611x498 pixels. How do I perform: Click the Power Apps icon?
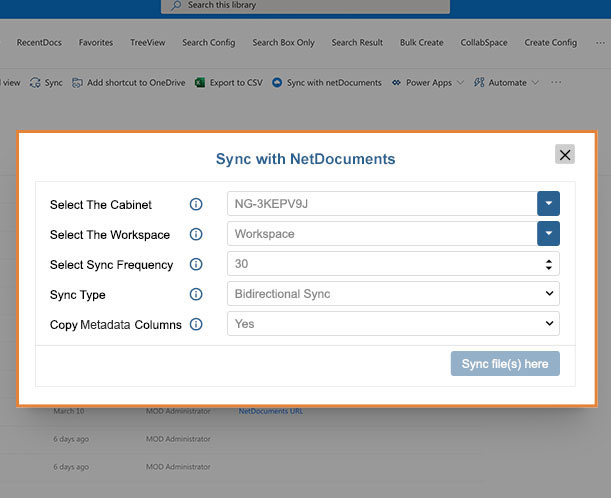[x=396, y=83]
